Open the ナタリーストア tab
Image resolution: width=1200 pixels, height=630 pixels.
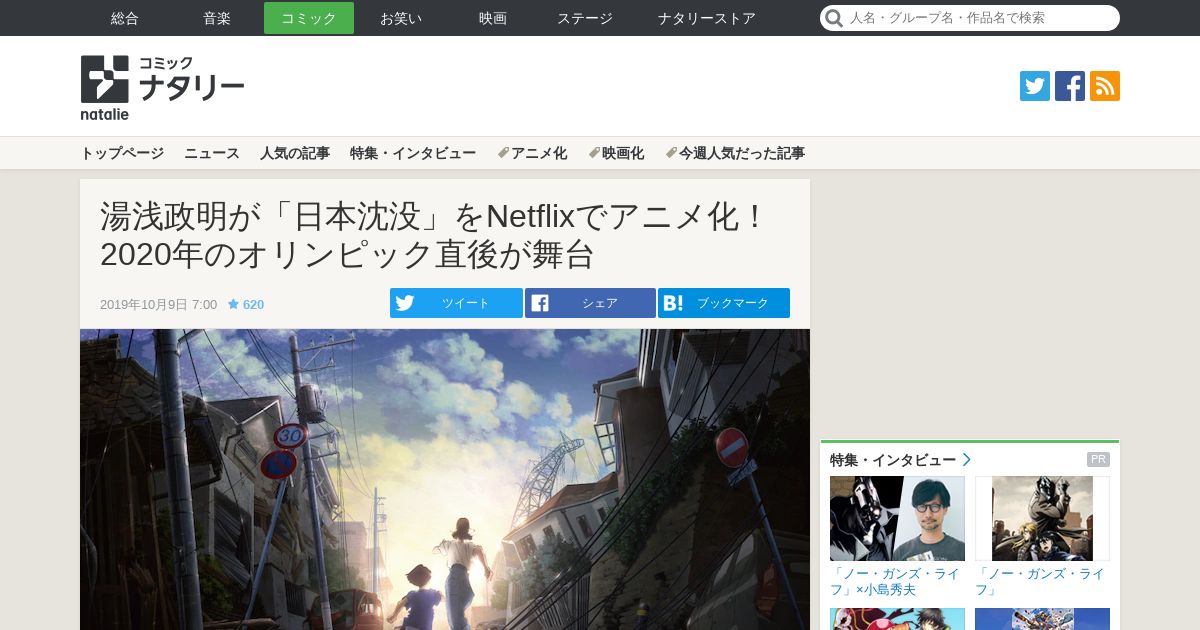tap(707, 18)
